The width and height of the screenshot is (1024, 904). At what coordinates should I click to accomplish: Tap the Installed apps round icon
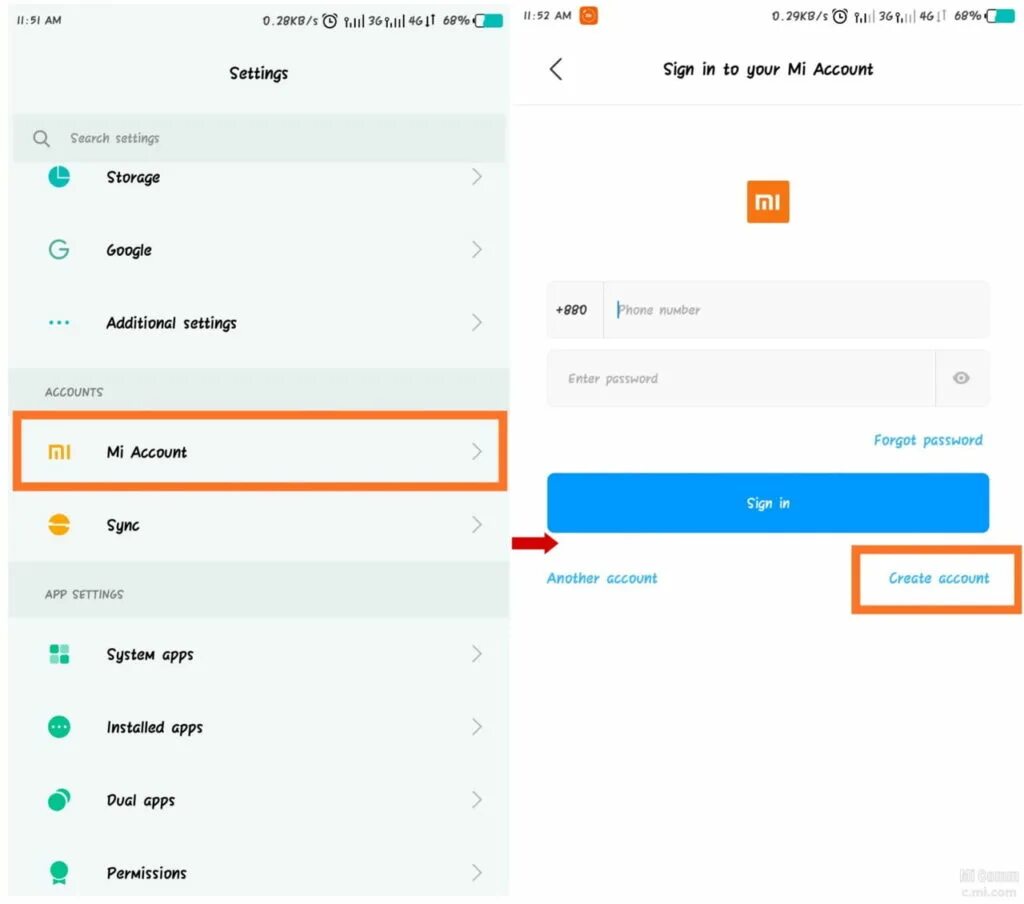pos(59,727)
